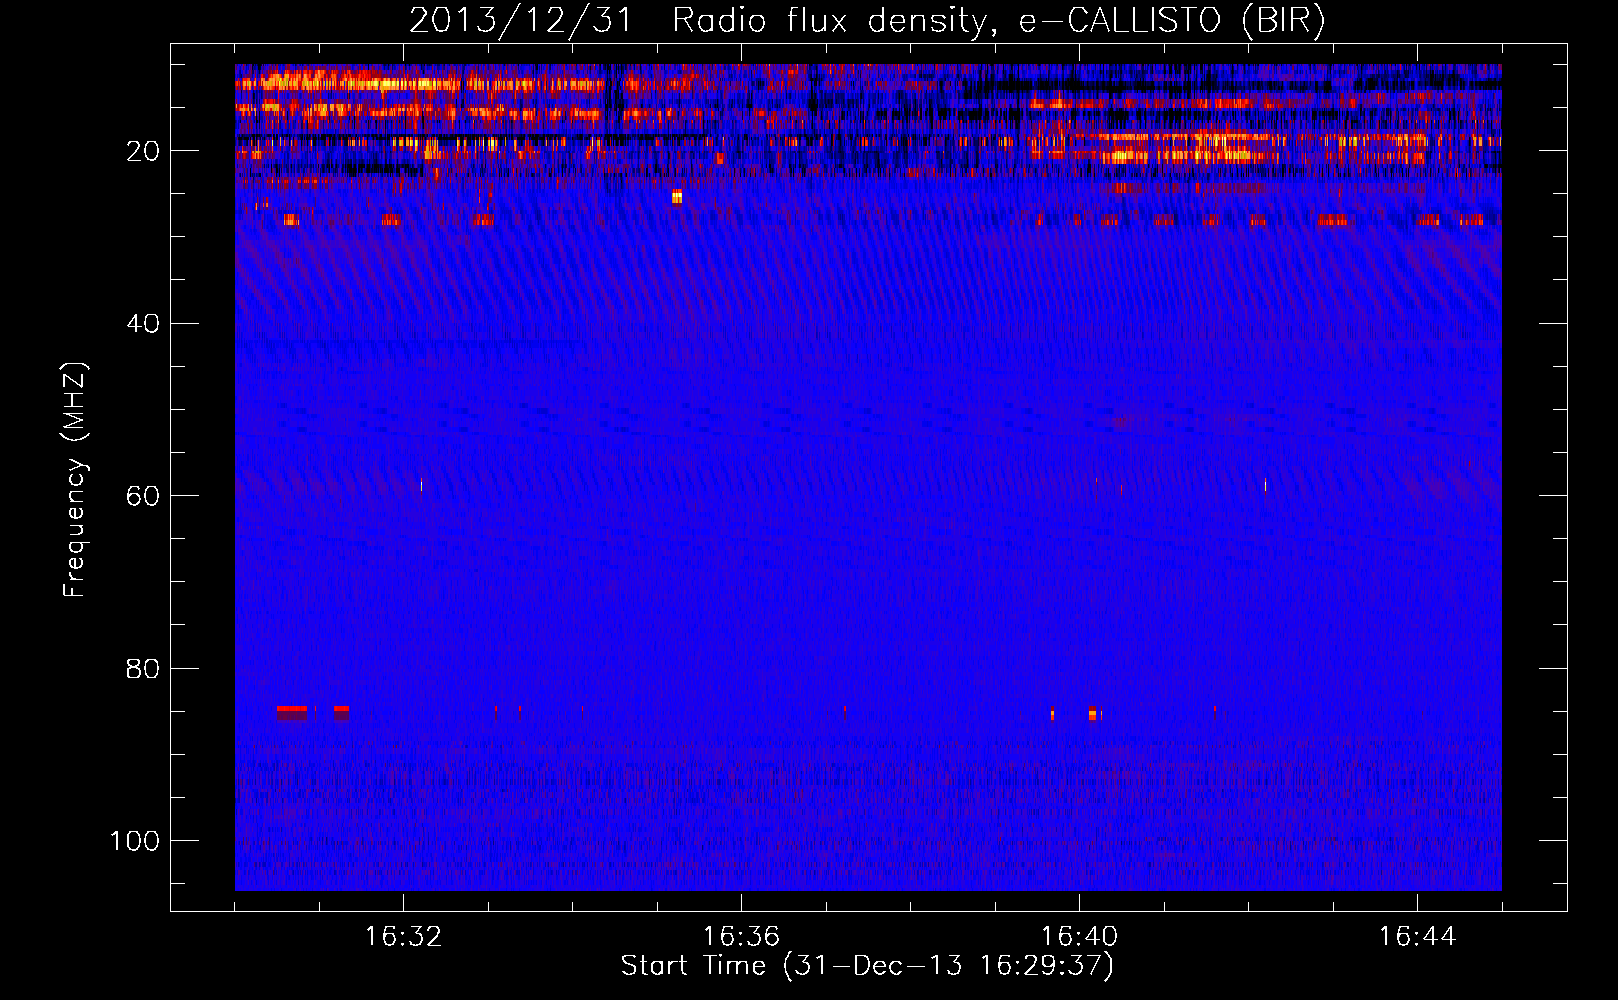Click the 16:44 time tick label
The height and width of the screenshot is (1000, 1618).
click(1417, 937)
